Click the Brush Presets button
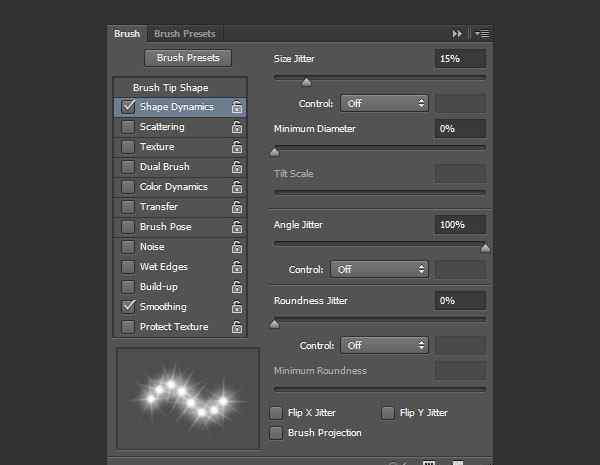600x465 pixels. click(188, 58)
